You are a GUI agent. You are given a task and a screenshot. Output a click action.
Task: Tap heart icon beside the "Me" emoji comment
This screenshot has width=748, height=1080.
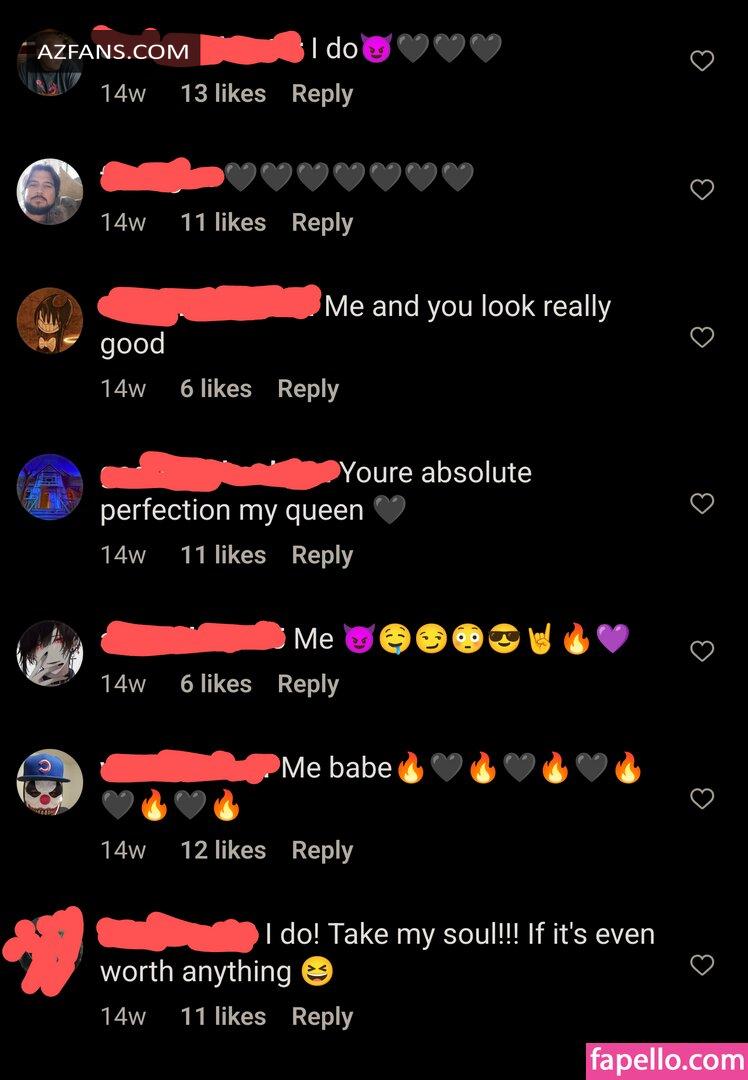click(x=702, y=651)
